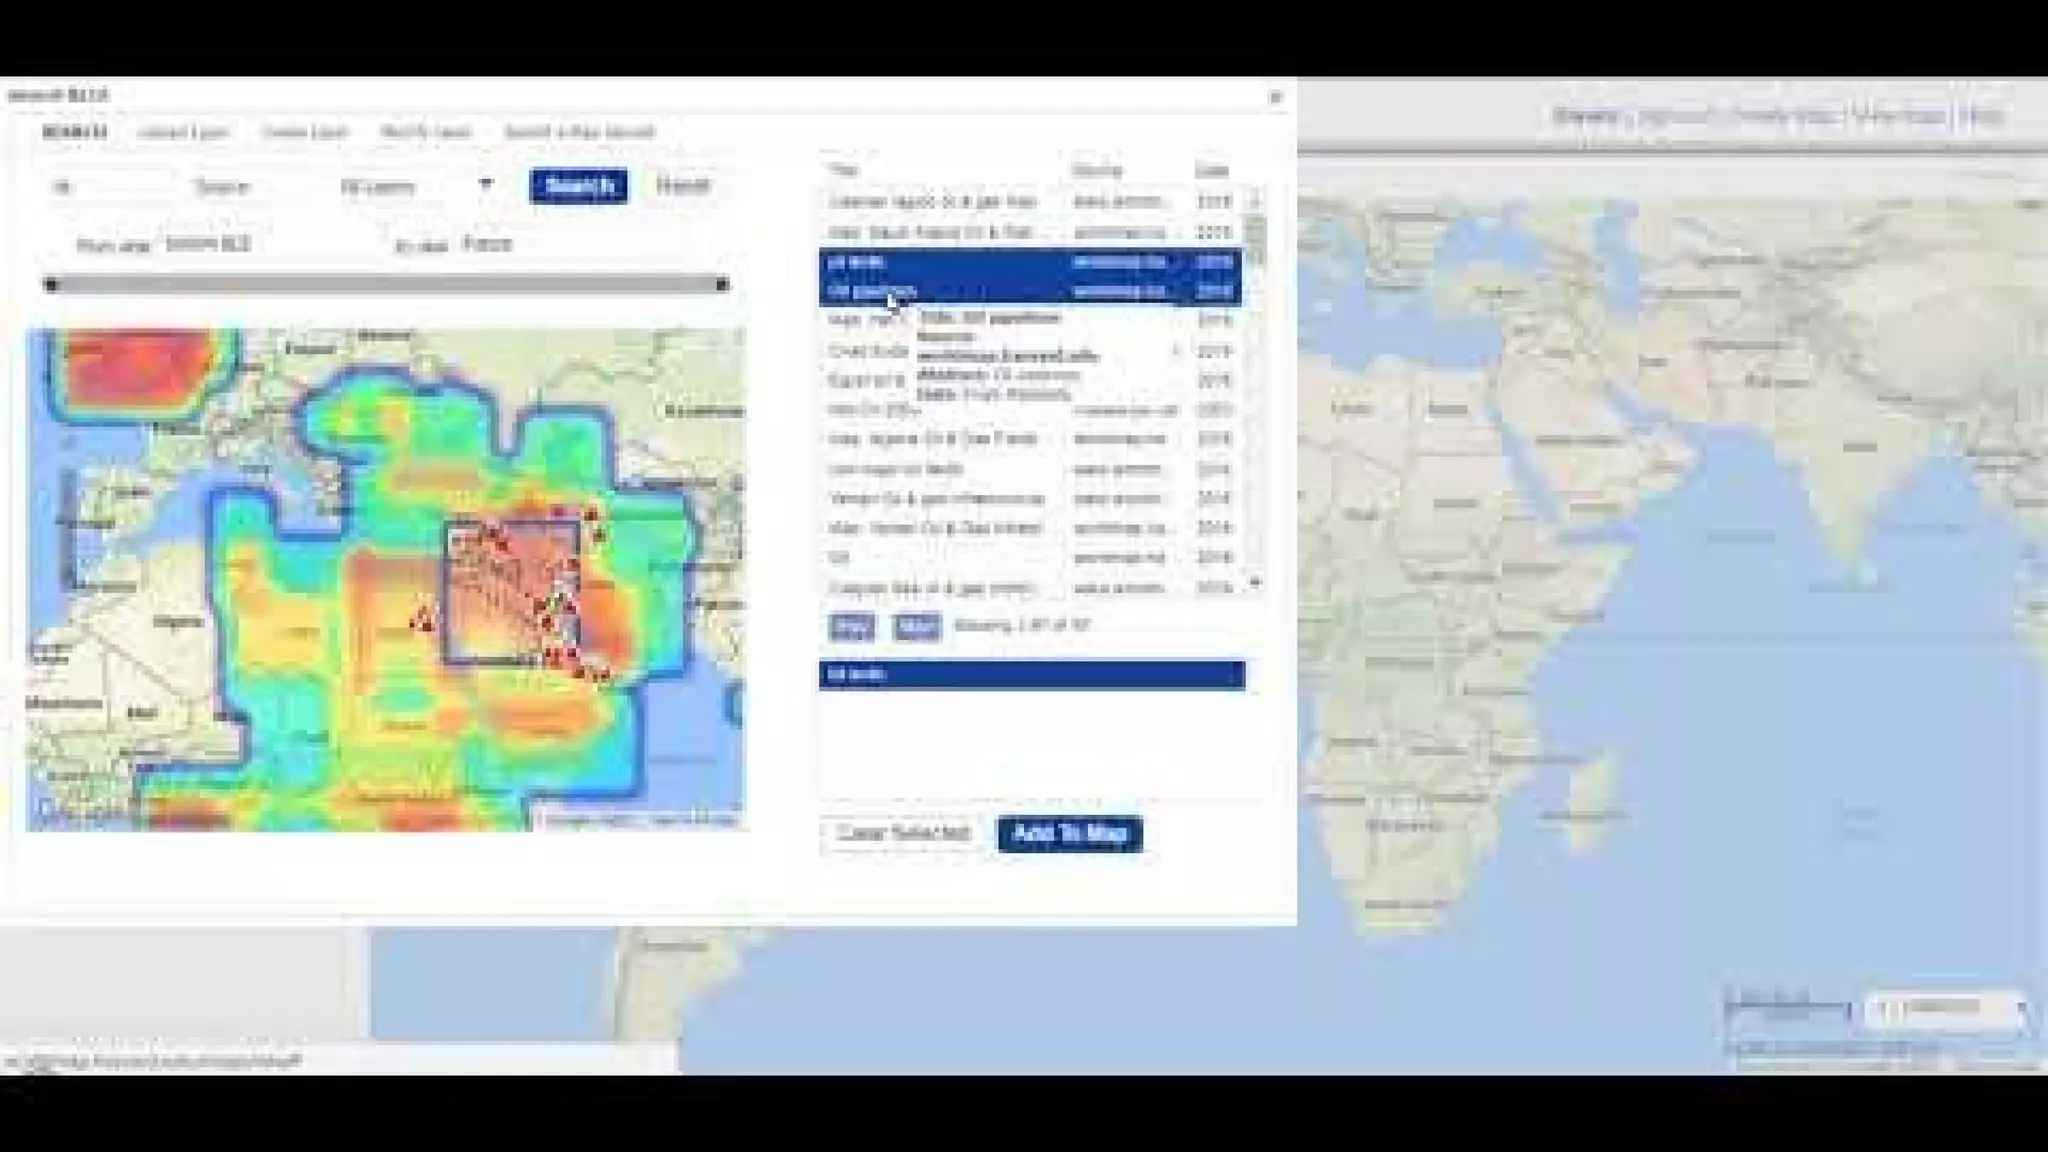The height and width of the screenshot is (1152, 2048).
Task: Click the right handle of the year range slider
Action: coord(722,285)
